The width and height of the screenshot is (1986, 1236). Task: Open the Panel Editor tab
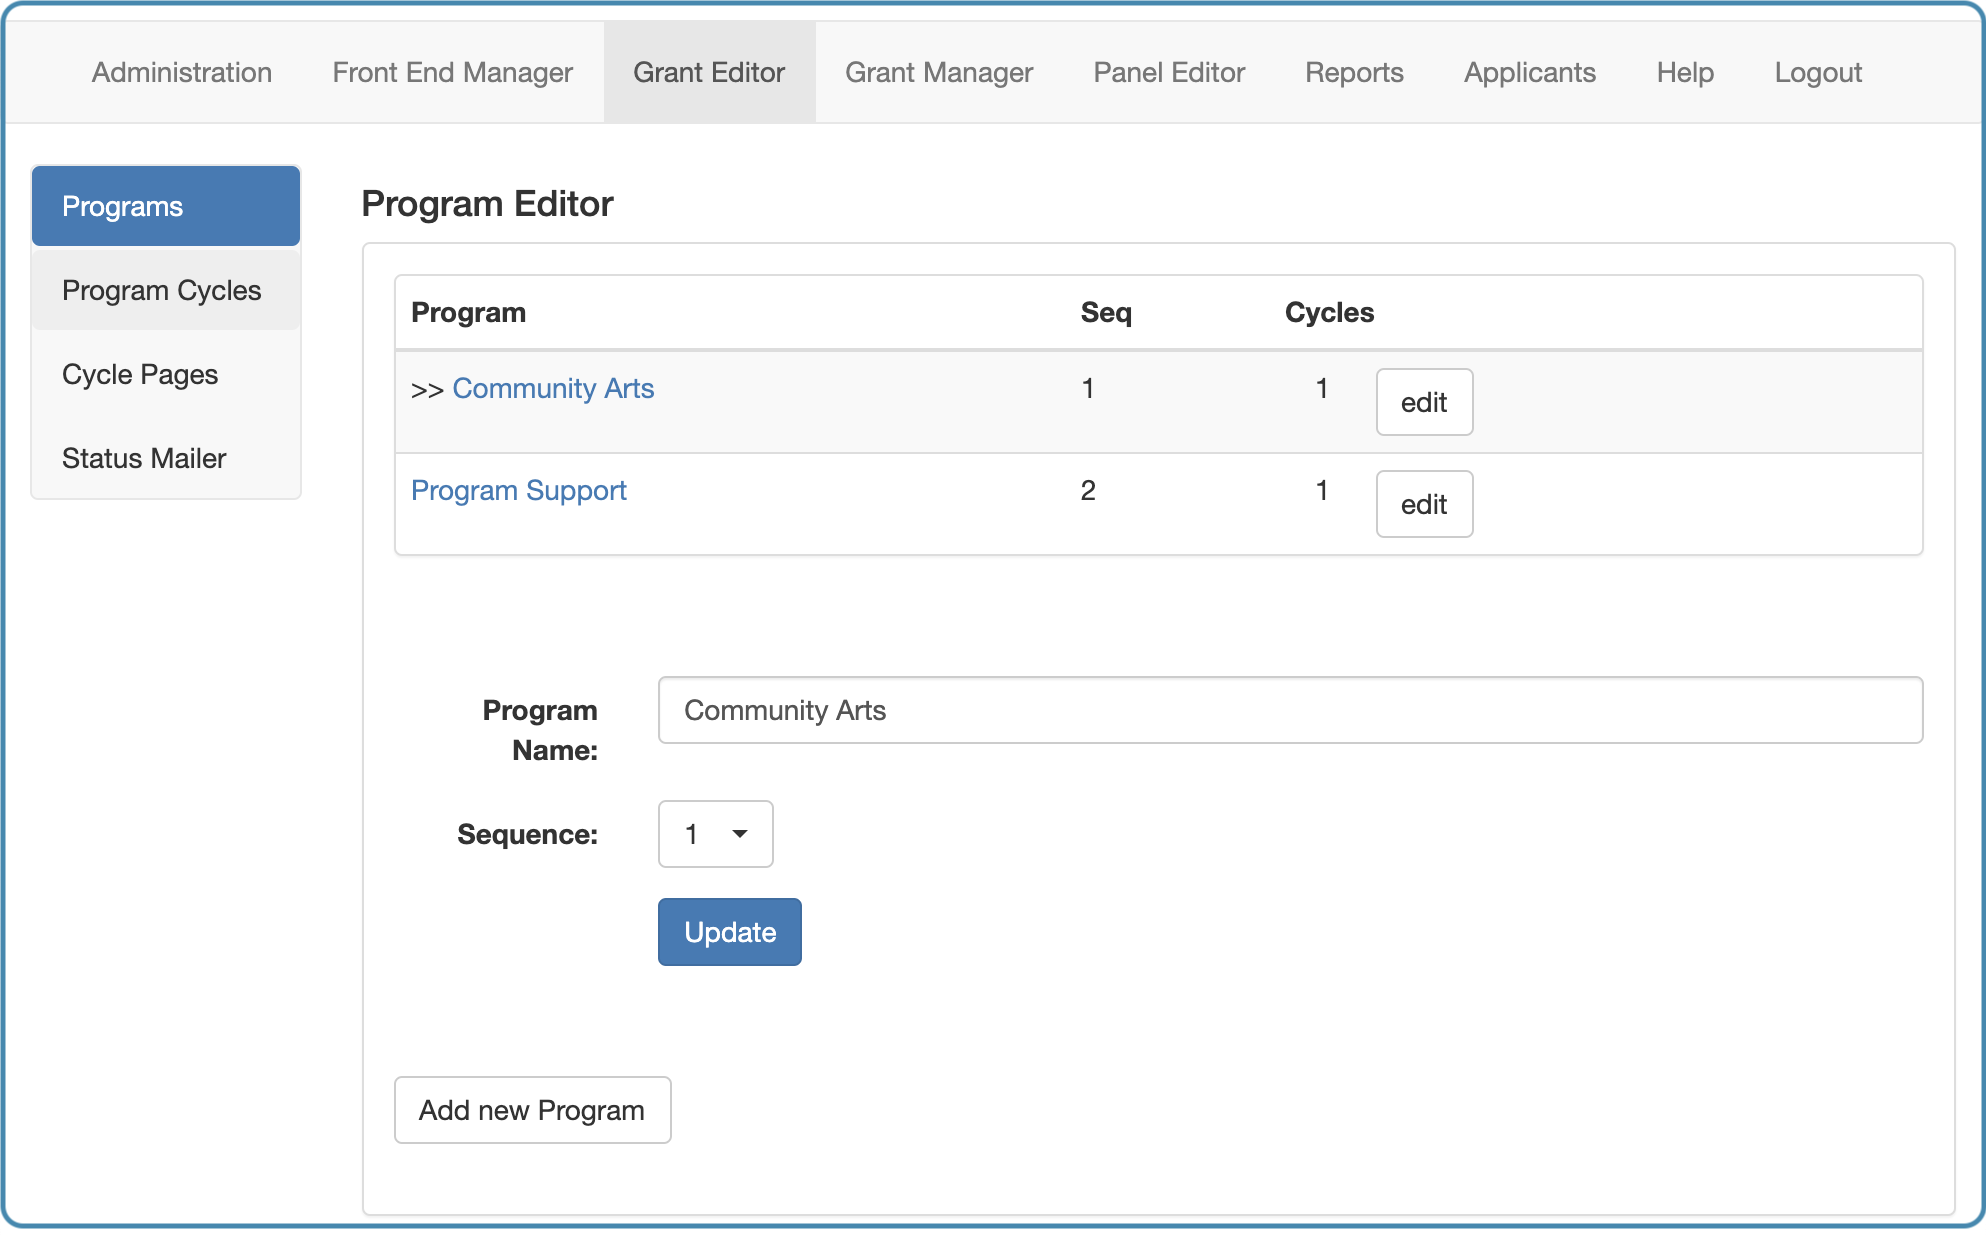[x=1168, y=73]
